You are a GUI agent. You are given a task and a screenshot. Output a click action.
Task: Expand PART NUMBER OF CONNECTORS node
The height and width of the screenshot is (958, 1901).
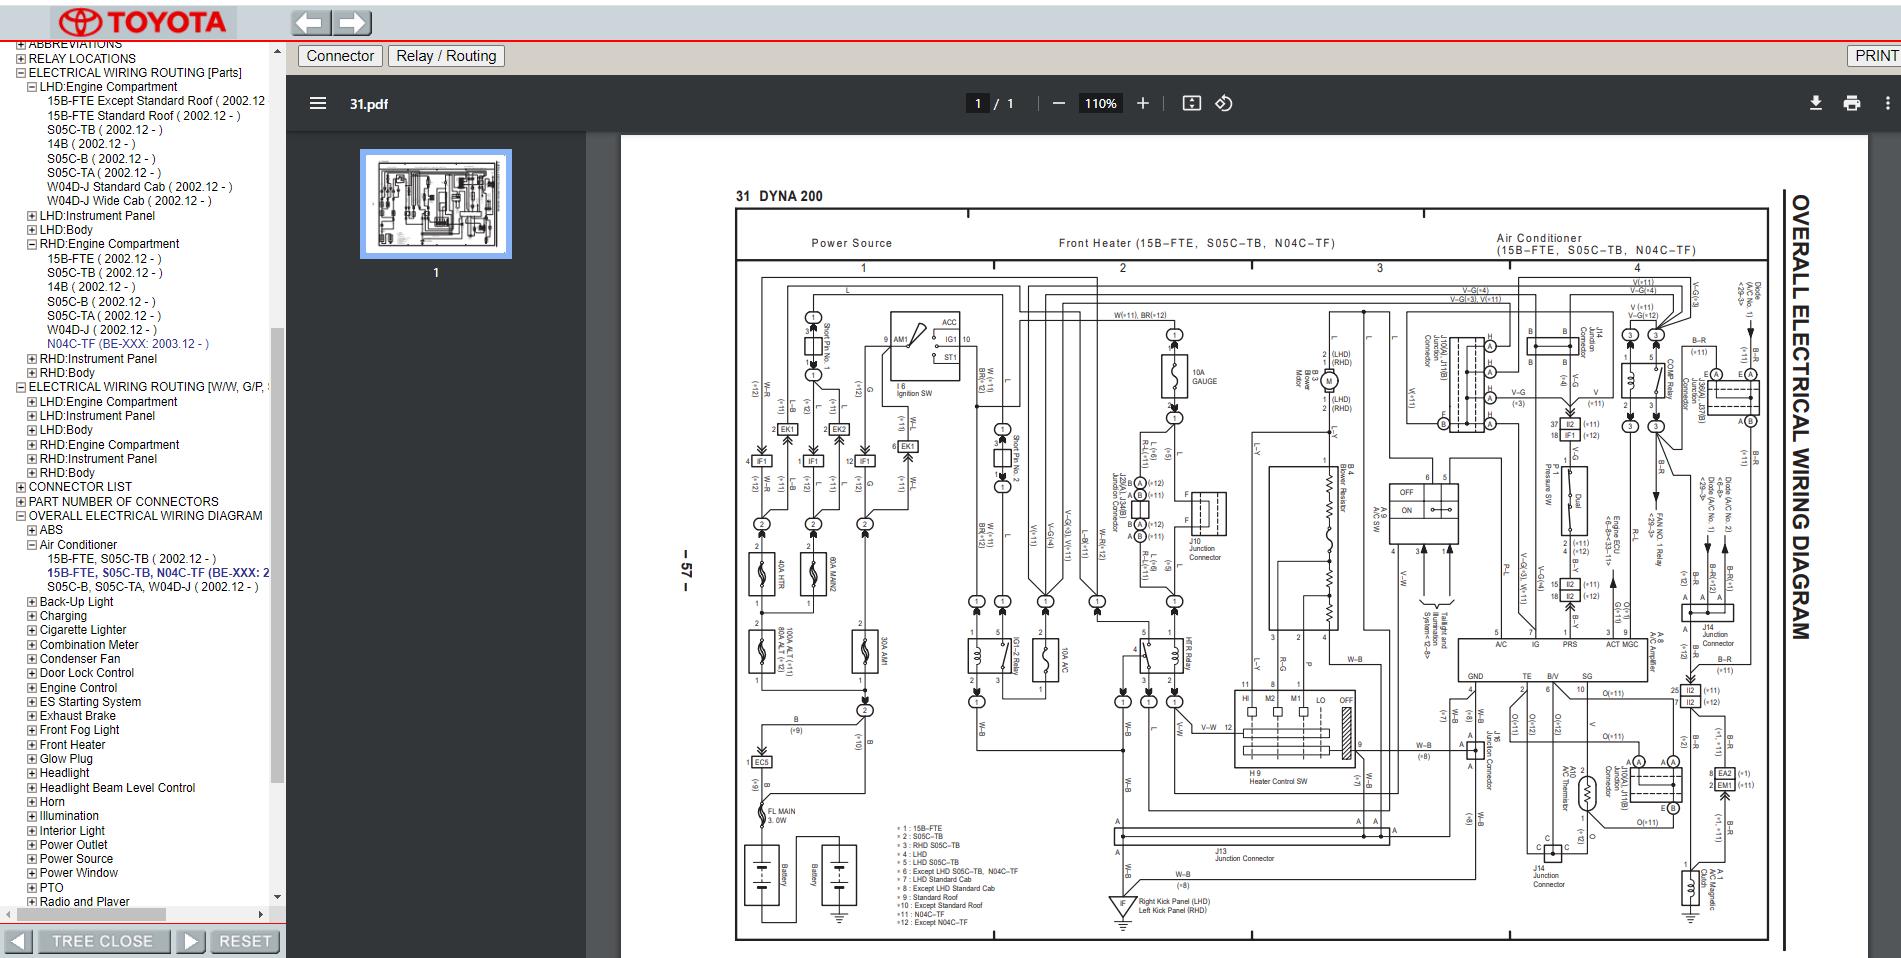pyautogui.click(x=21, y=502)
